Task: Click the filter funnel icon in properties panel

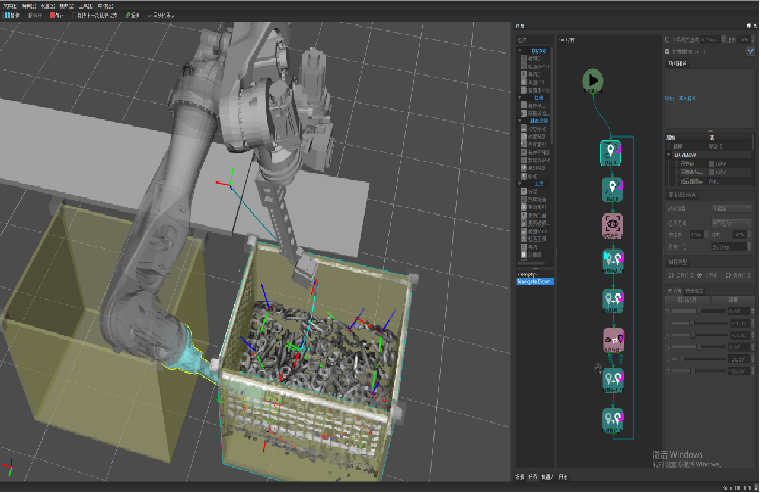Action: click(x=751, y=50)
